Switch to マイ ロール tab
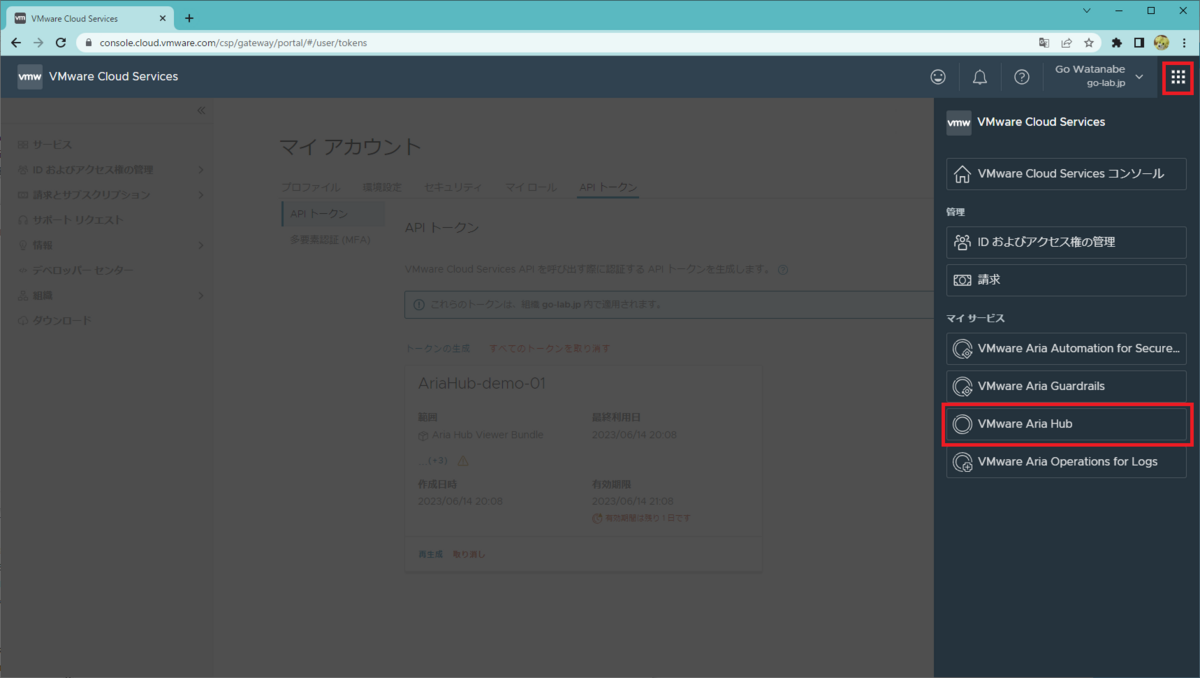Screen dimensions: 1200x678 point(531,187)
